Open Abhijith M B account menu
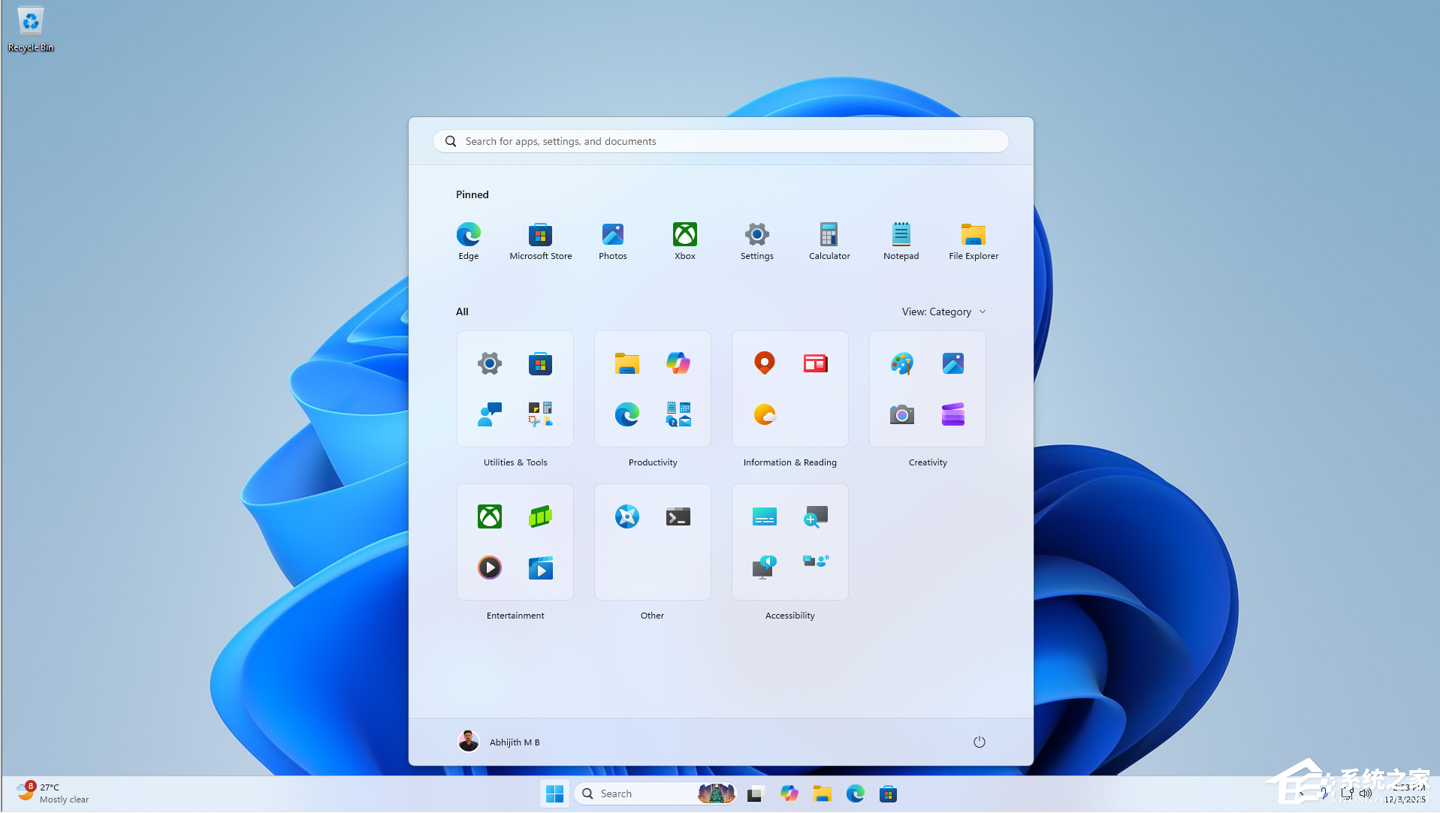The image size is (1440, 813). click(499, 742)
